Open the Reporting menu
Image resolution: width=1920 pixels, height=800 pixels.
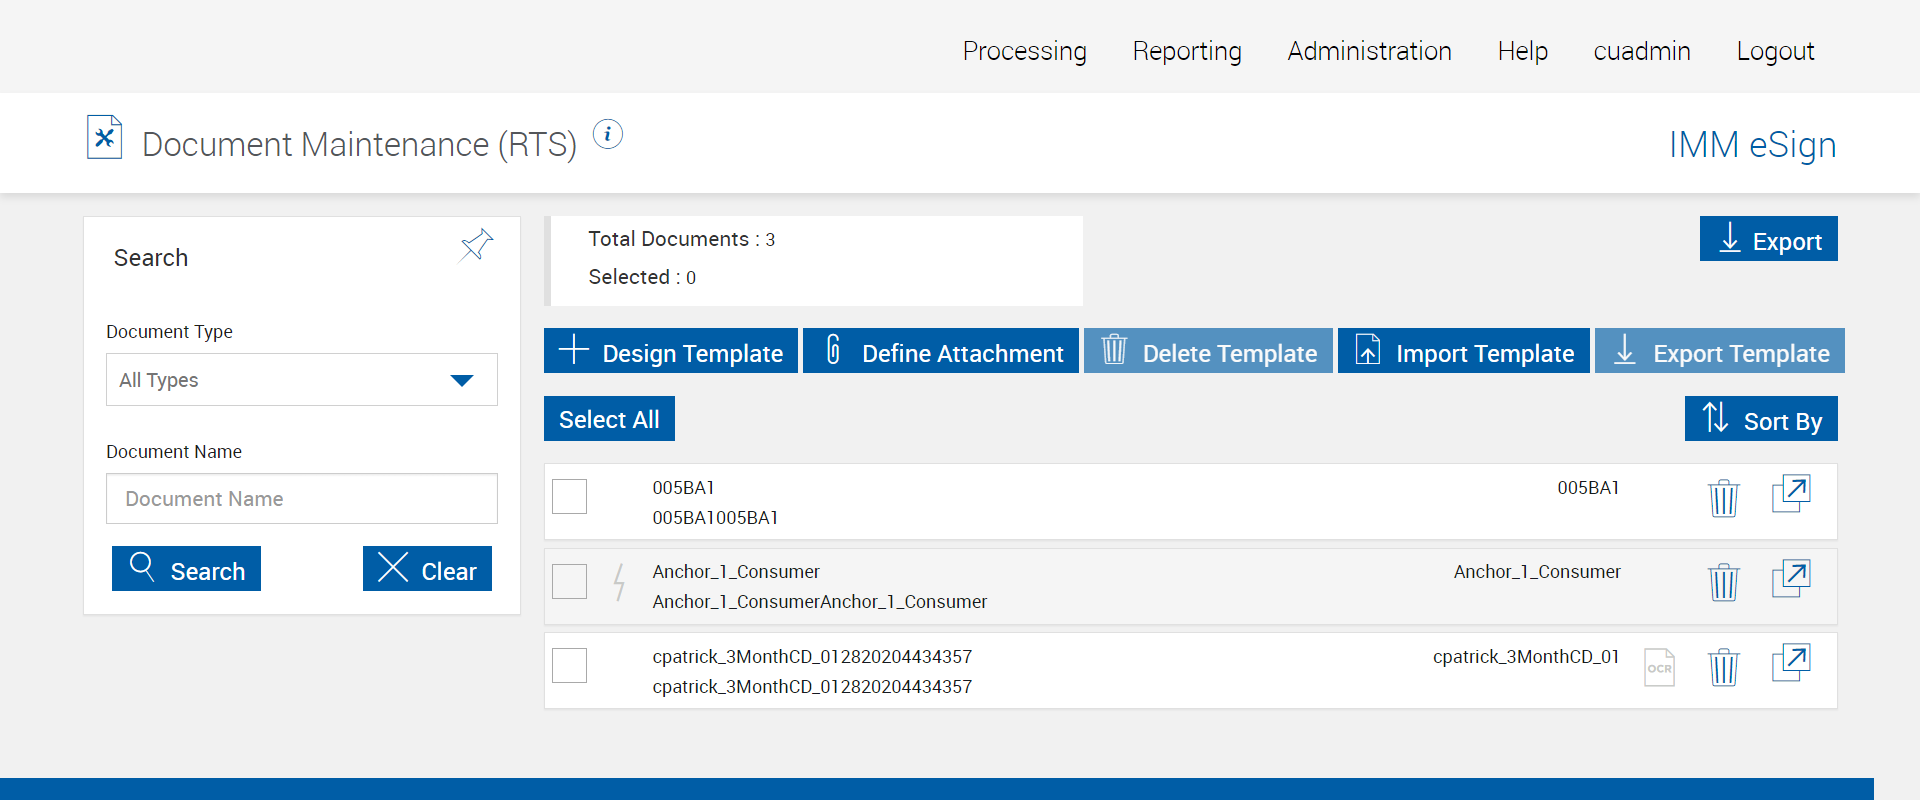(x=1187, y=51)
